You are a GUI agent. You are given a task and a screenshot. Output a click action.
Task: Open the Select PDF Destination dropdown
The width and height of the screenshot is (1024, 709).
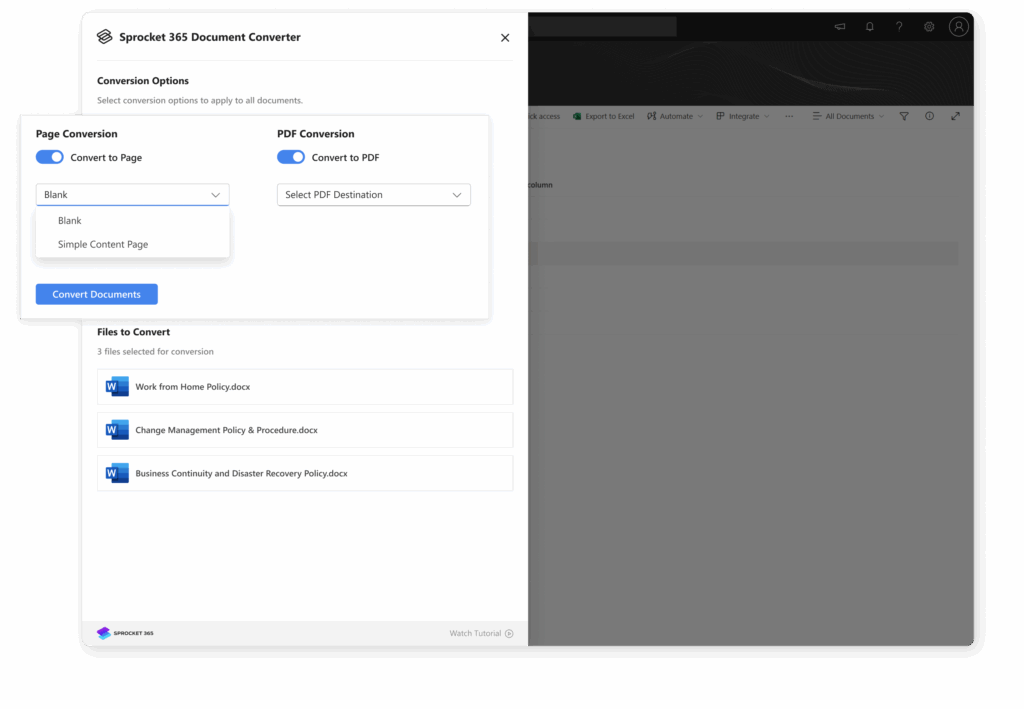pyautogui.click(x=374, y=195)
